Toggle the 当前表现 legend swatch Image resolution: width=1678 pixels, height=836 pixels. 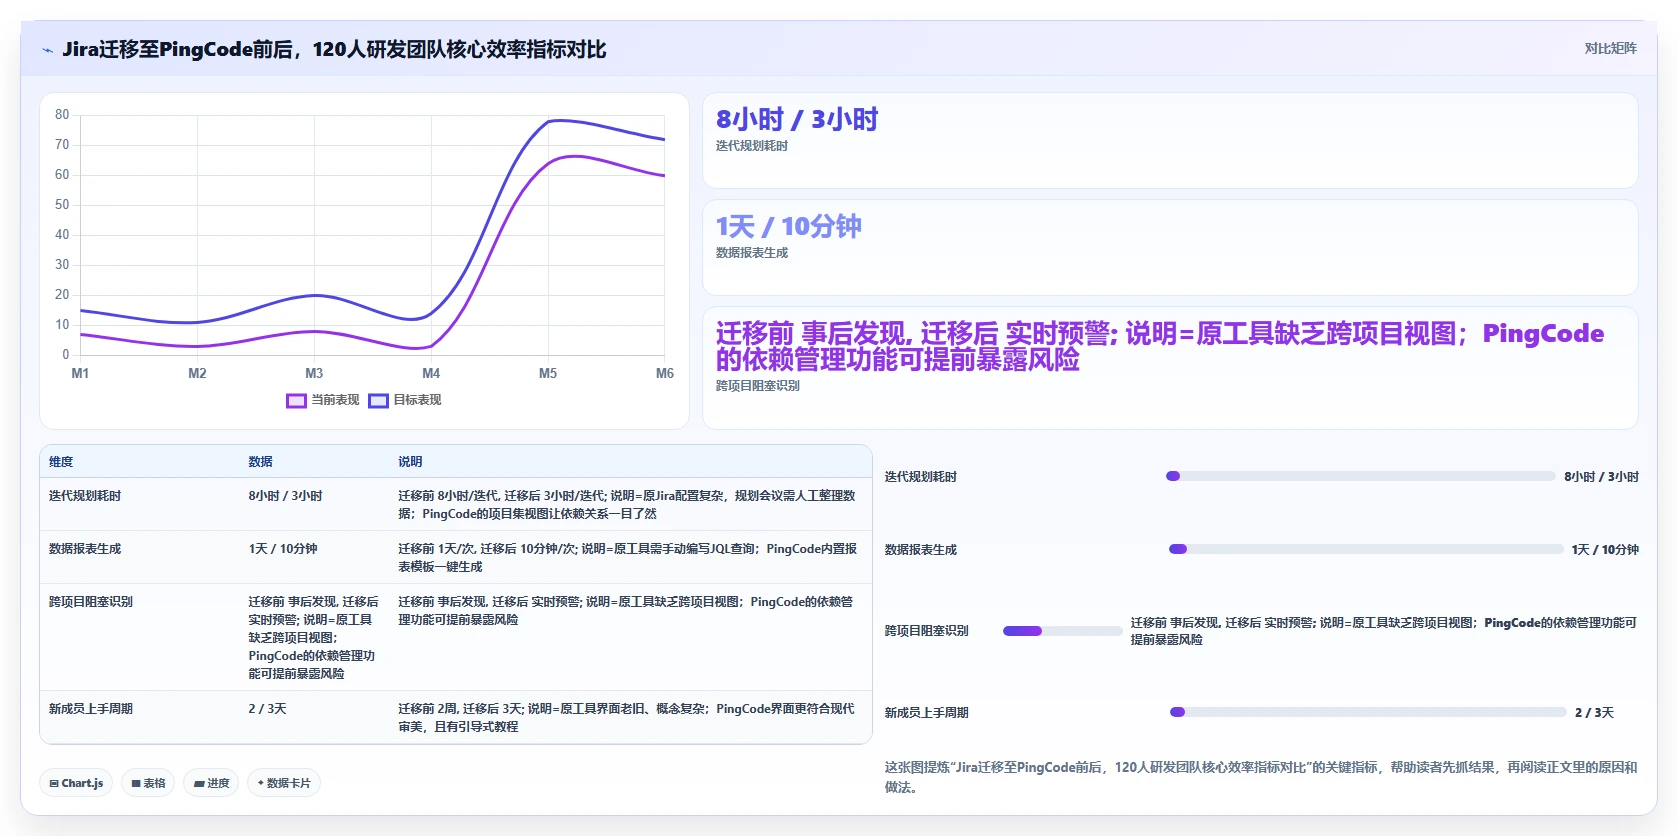296,401
